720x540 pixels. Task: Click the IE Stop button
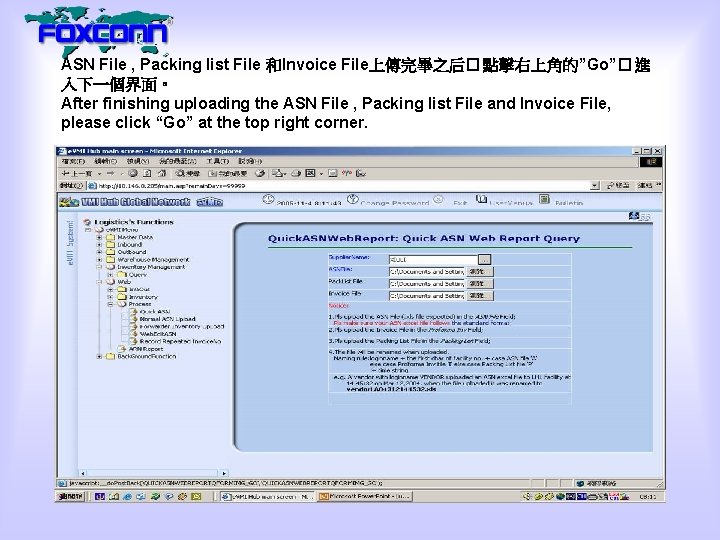(x=133, y=174)
